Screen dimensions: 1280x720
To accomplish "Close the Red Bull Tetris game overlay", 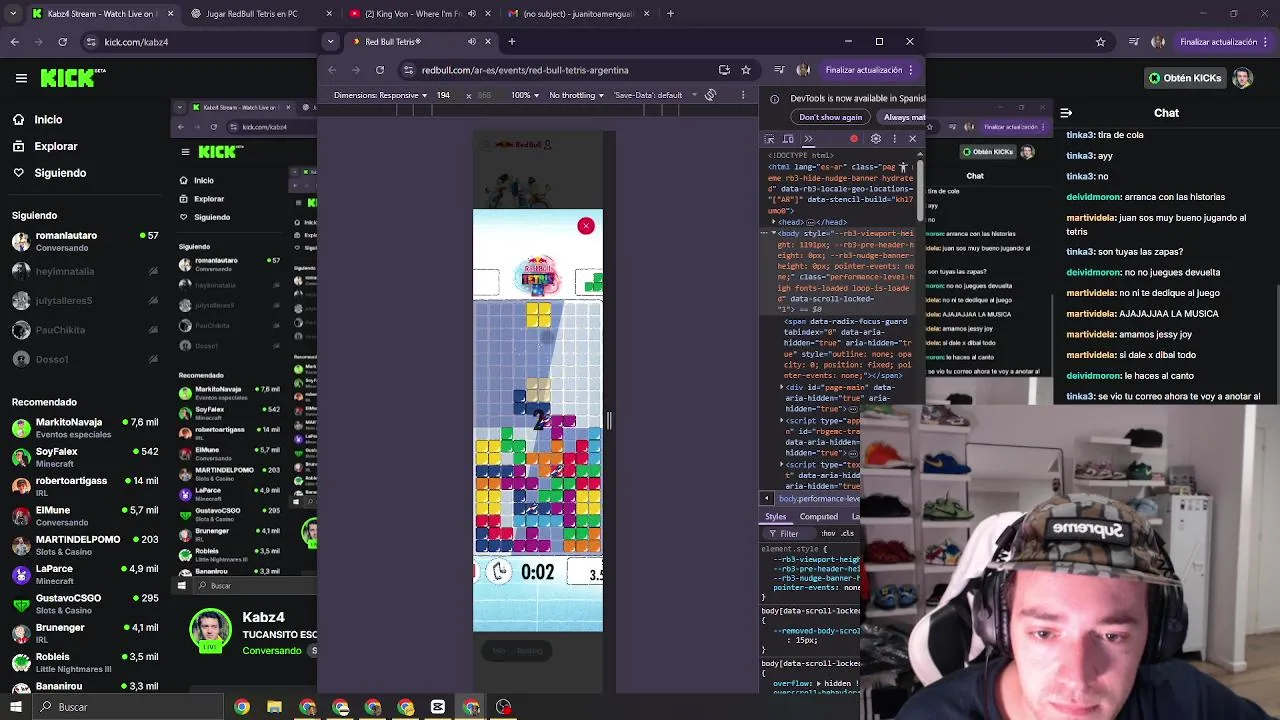I will click(586, 226).
